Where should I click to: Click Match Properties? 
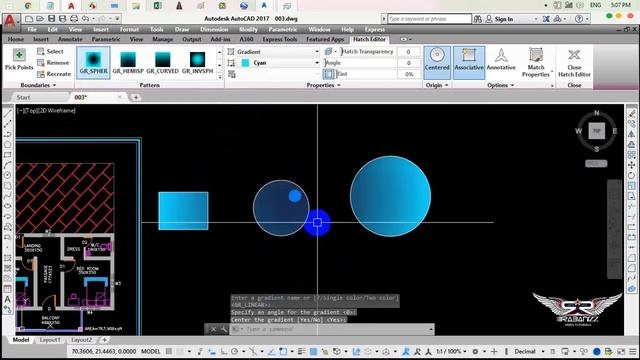(x=536, y=62)
